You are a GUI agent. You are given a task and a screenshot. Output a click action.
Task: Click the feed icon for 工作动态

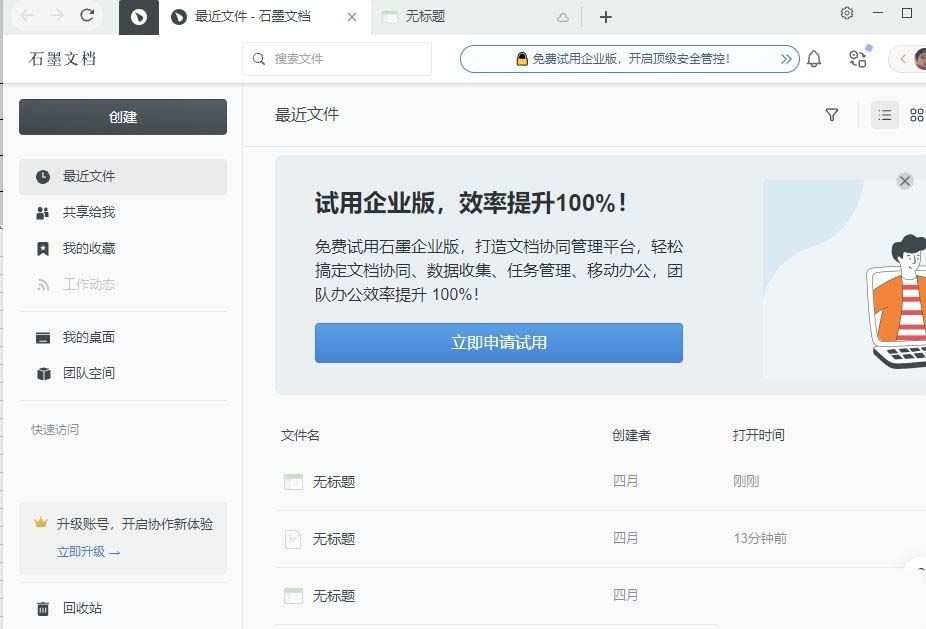pos(43,285)
